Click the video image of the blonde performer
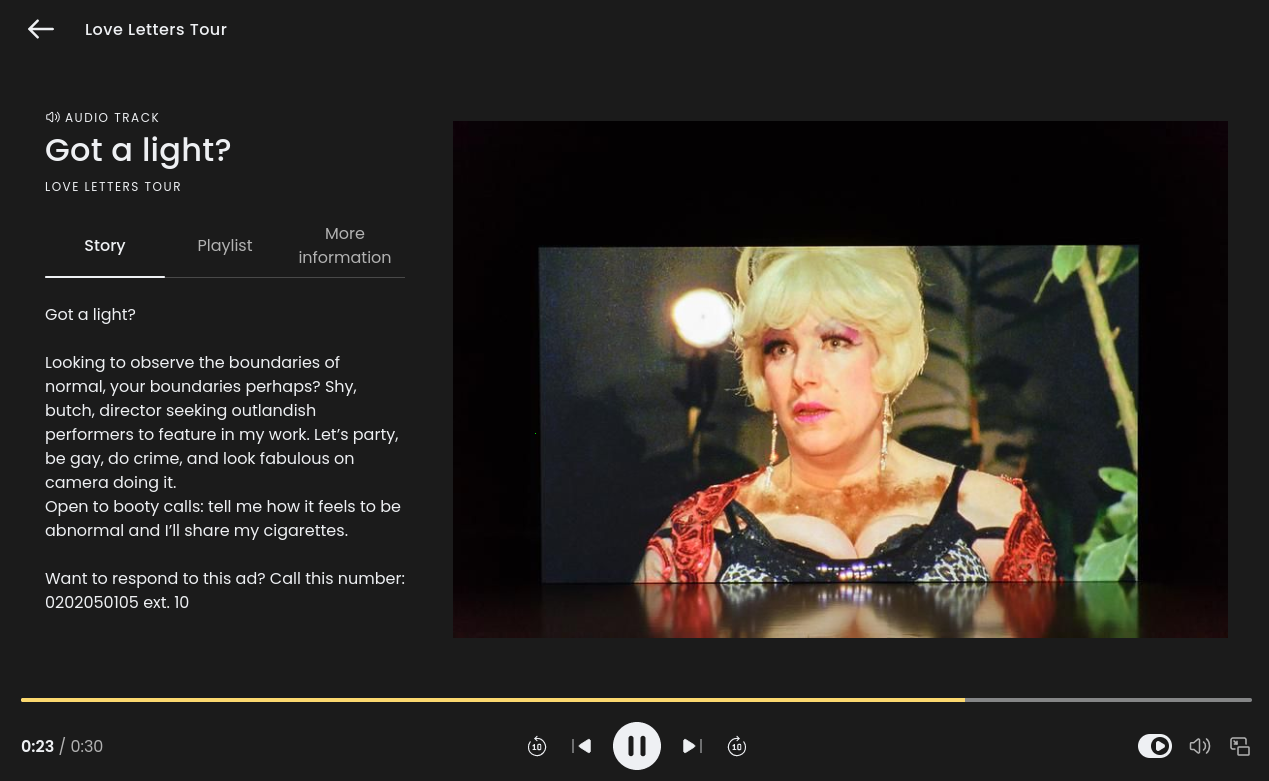The image size is (1269, 781). [x=839, y=400]
